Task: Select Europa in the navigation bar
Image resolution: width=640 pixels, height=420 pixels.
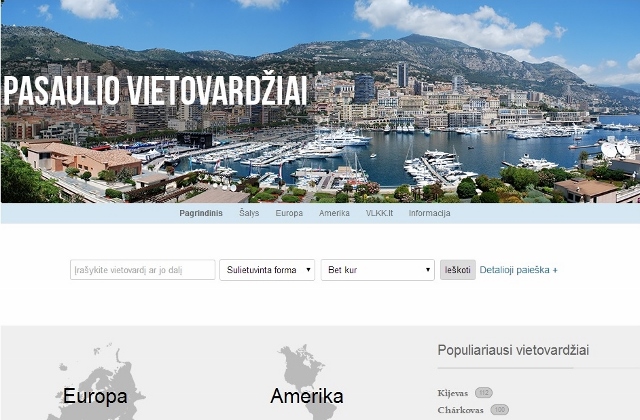Action: pyautogui.click(x=289, y=213)
